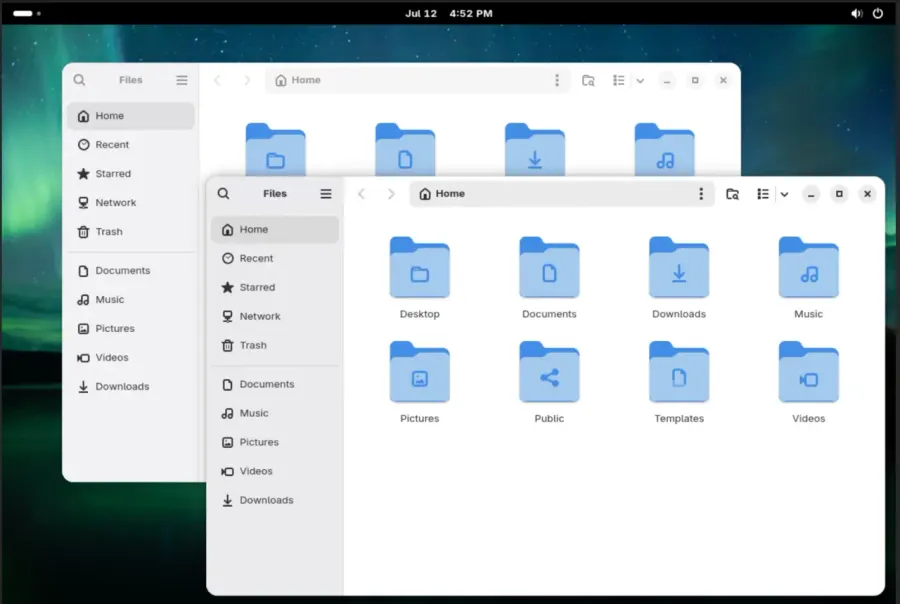Open the power menu in top bar

click(x=878, y=13)
